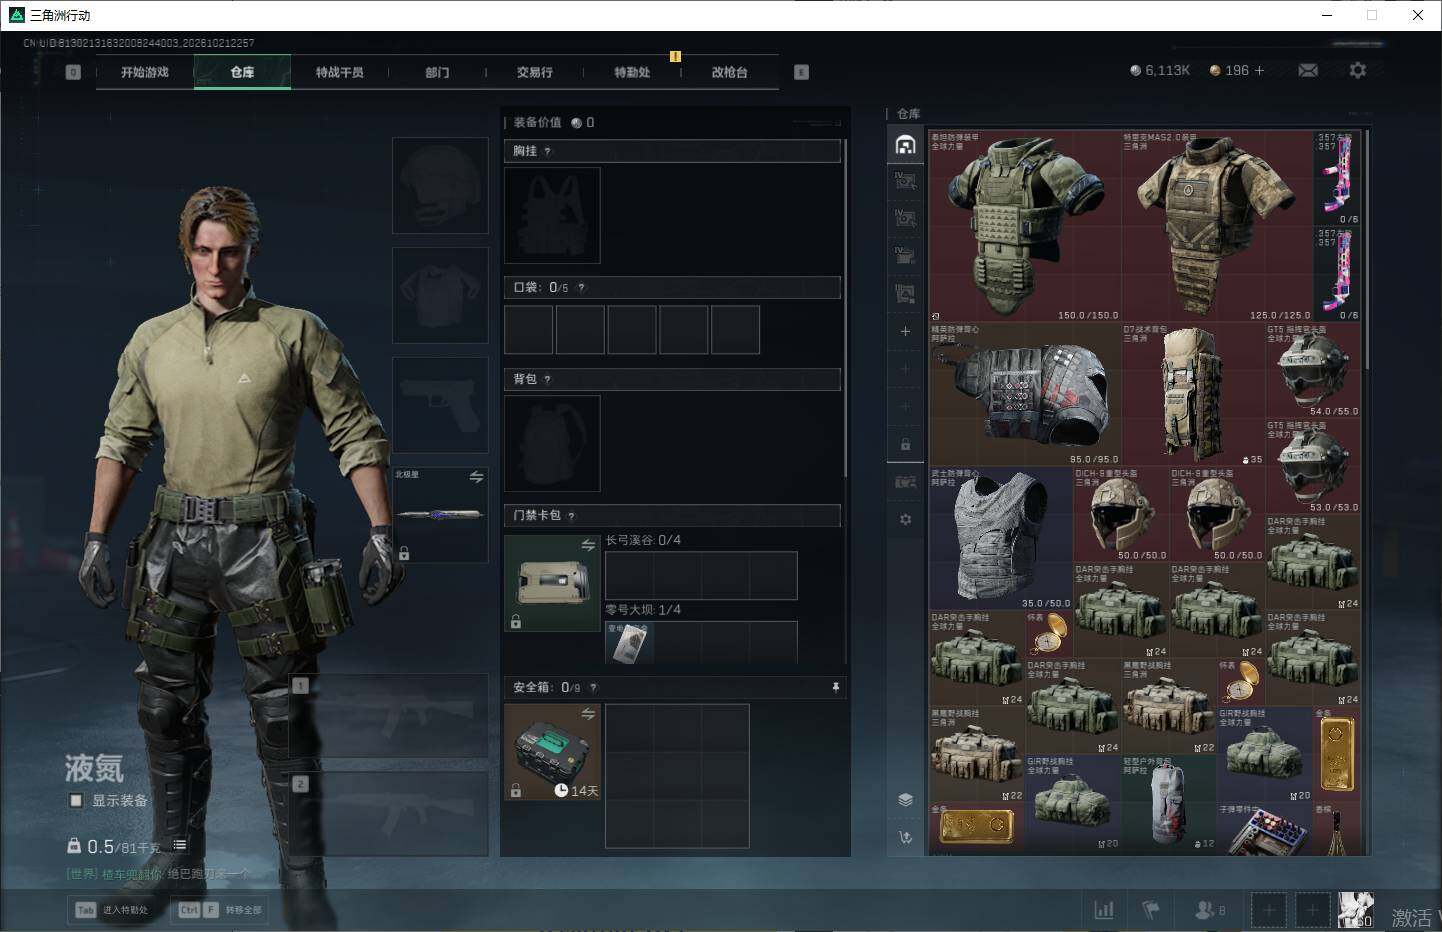The height and width of the screenshot is (932, 1442).
Task: Select the D7战术背包 backpack item
Action: (1193, 394)
